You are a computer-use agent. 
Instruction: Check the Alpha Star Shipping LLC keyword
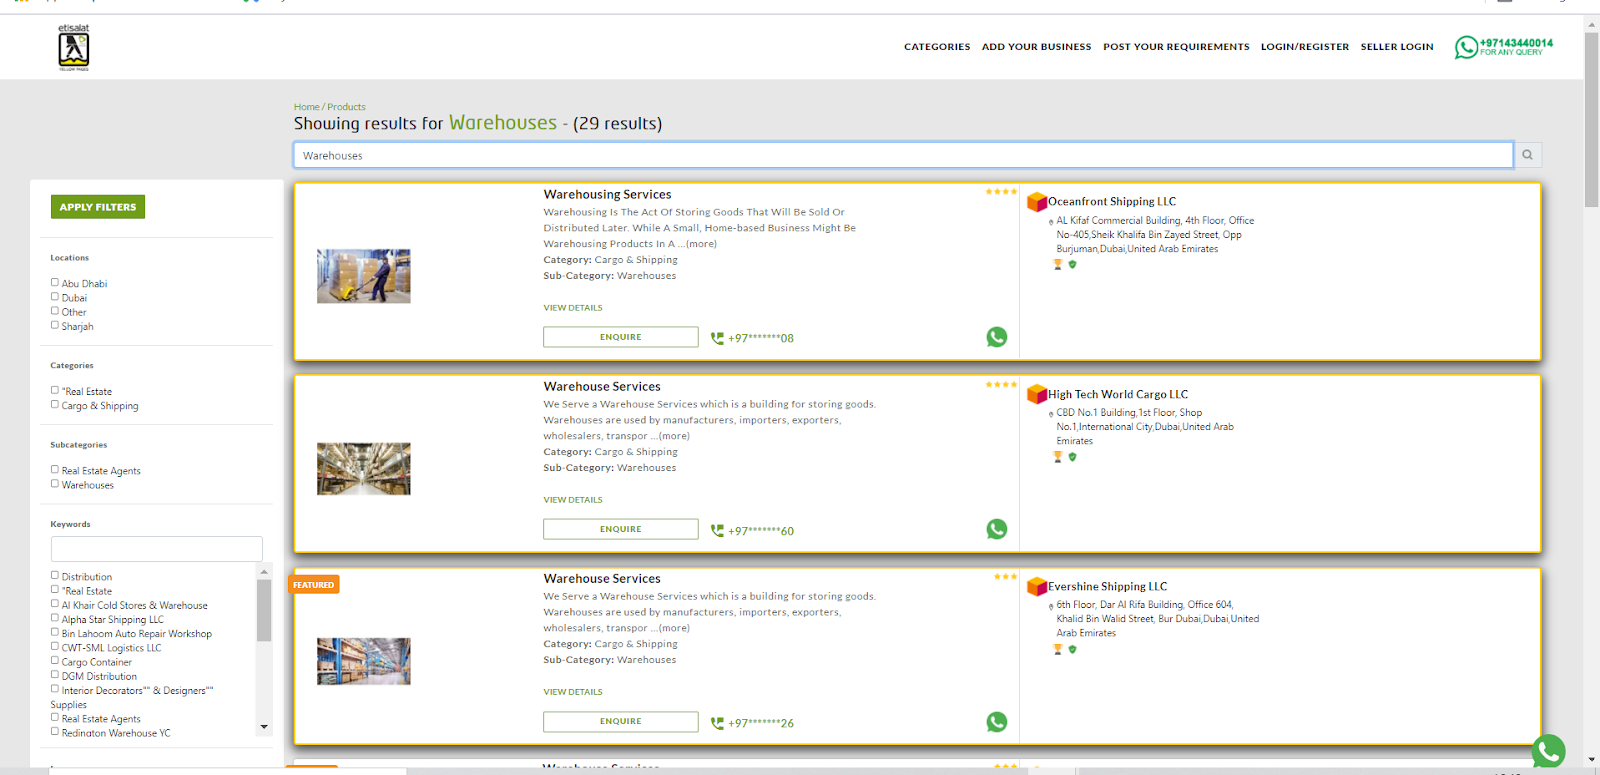pos(55,618)
